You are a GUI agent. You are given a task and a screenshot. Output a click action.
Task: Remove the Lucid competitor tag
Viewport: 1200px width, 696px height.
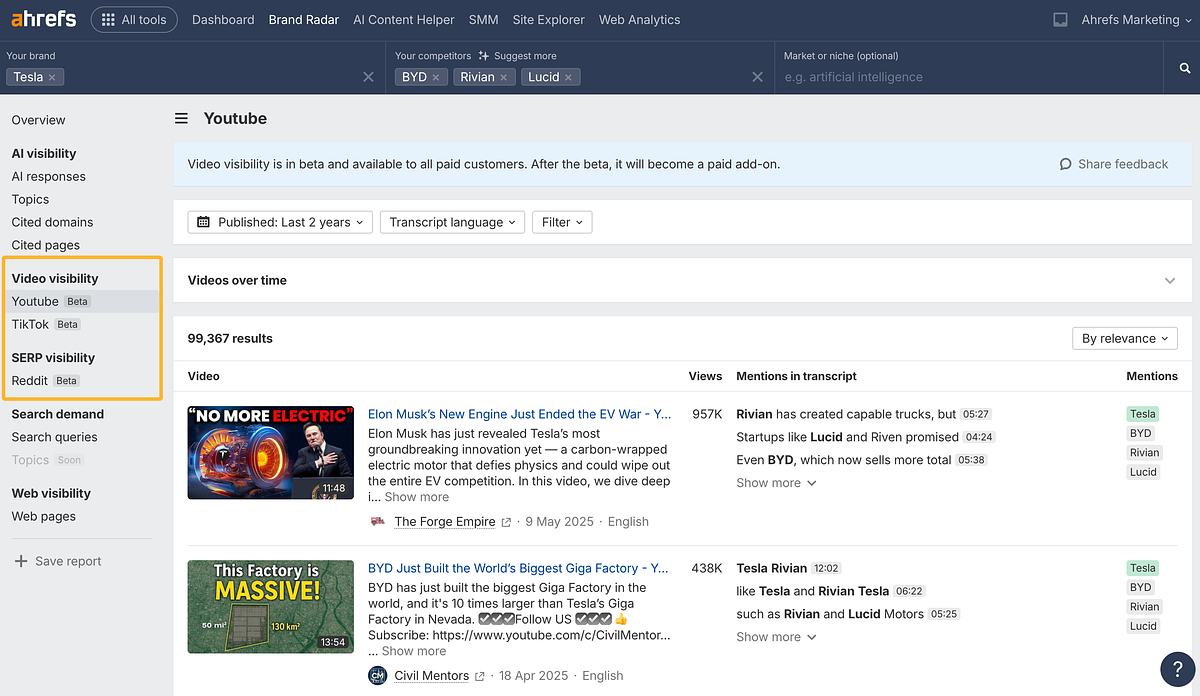570,76
